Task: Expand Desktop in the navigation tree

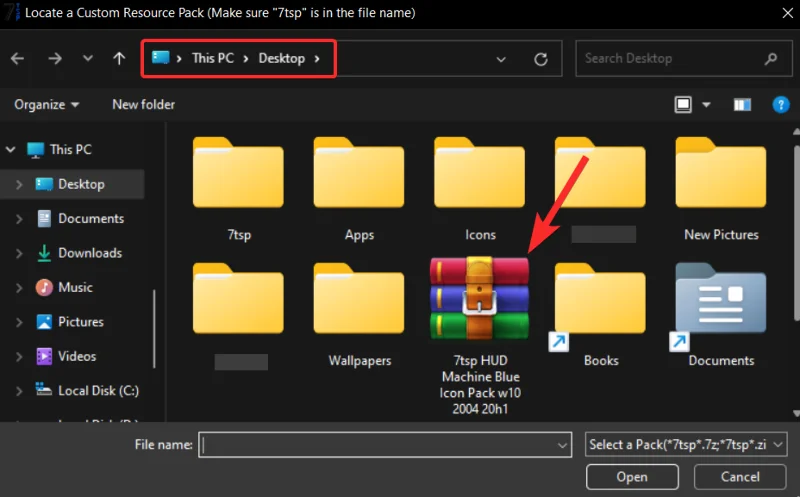Action: coord(19,184)
